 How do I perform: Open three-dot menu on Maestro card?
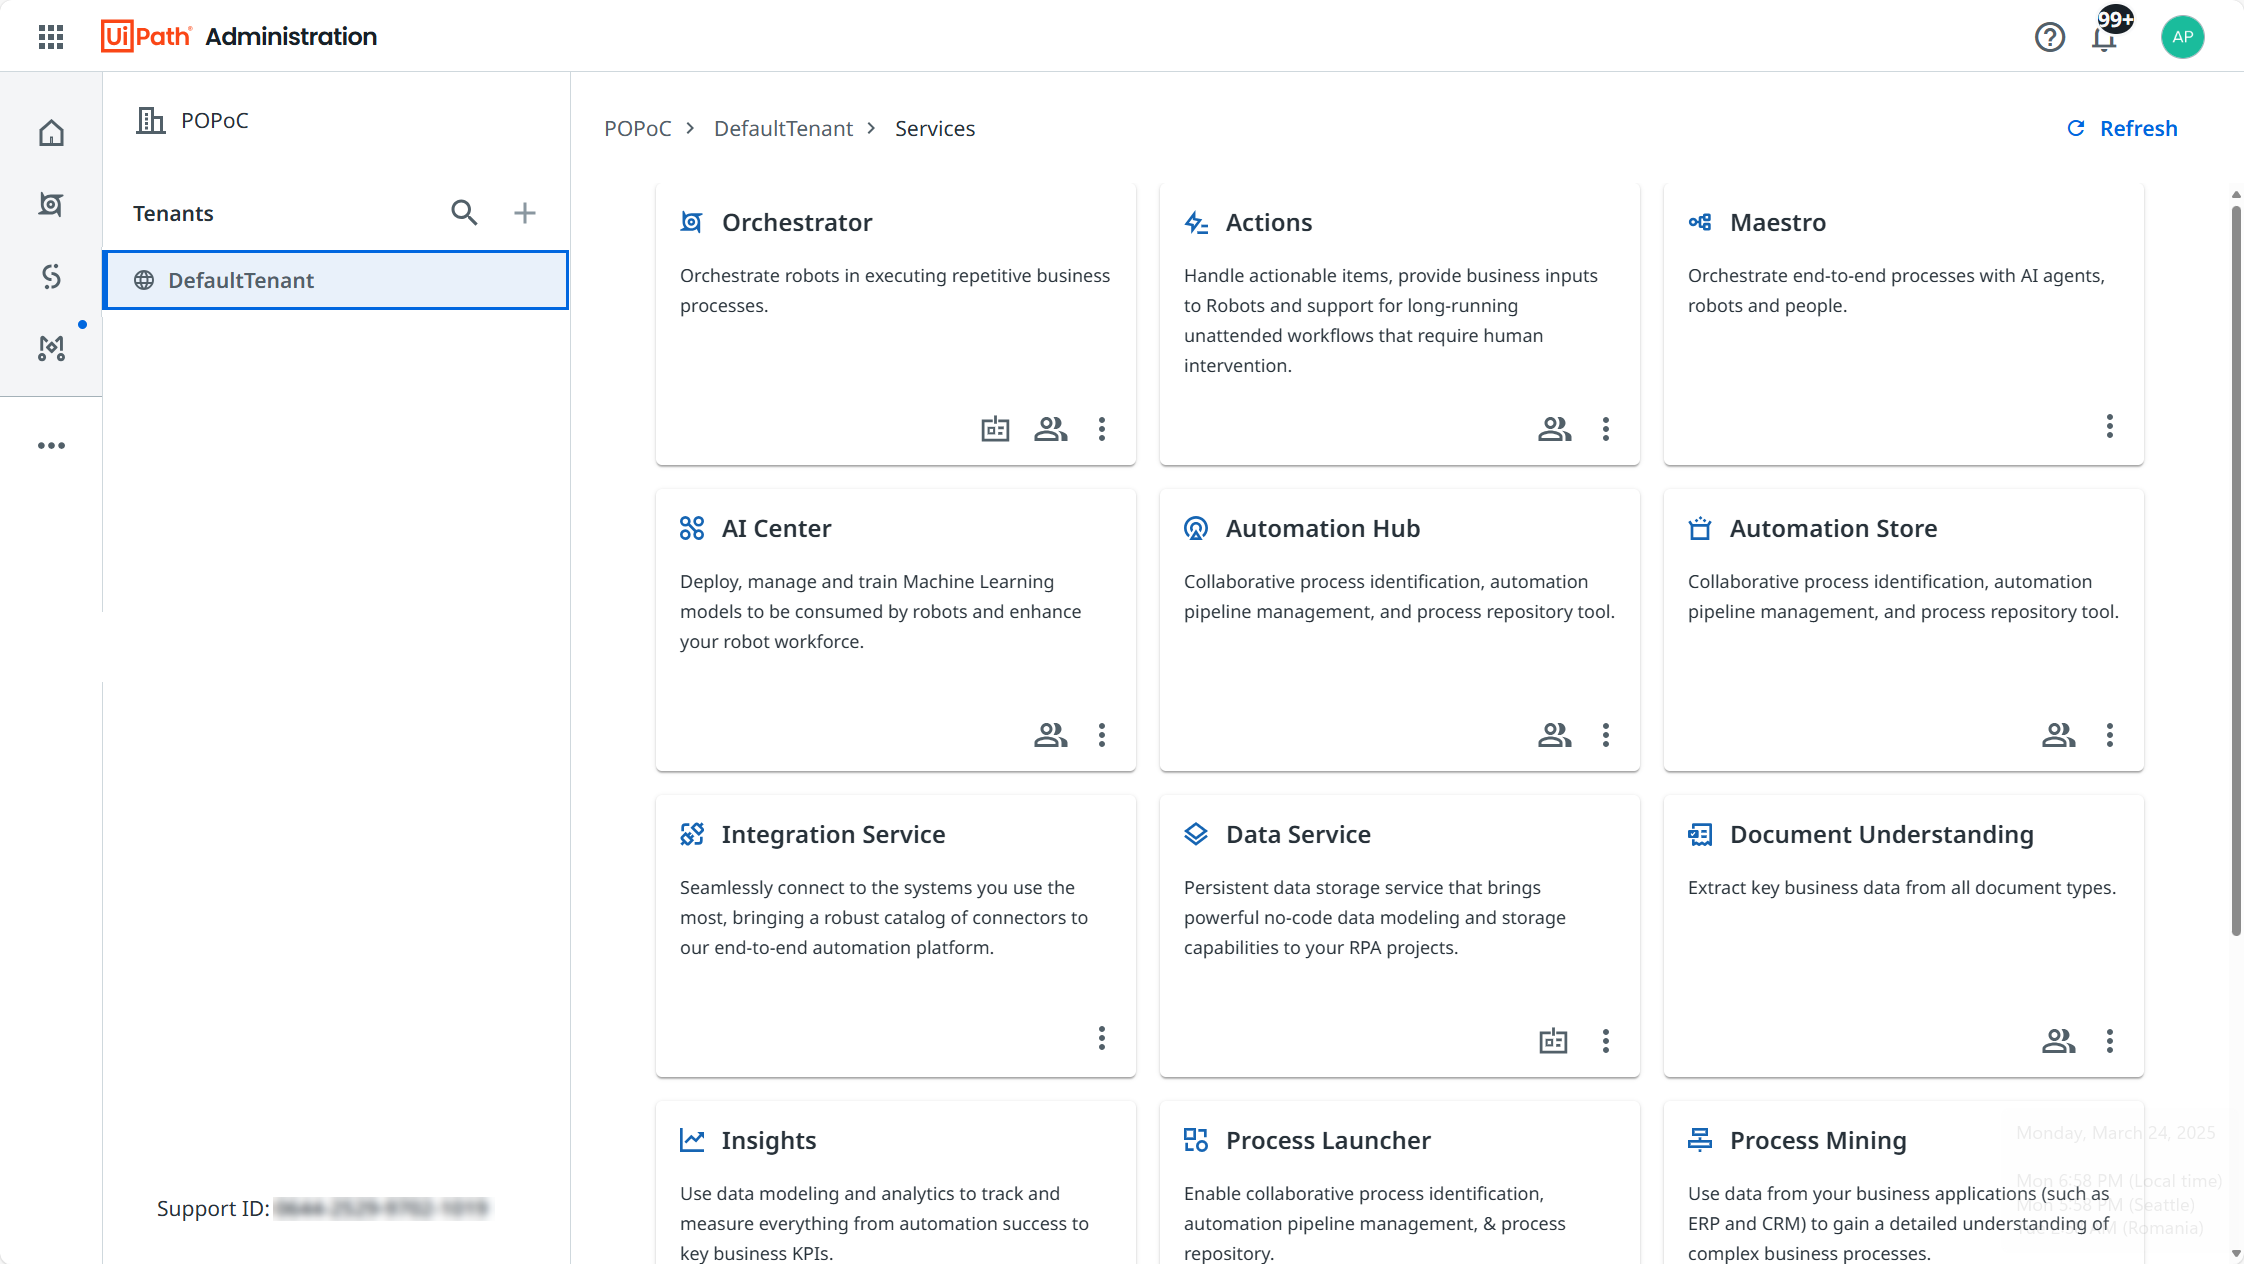point(2110,426)
